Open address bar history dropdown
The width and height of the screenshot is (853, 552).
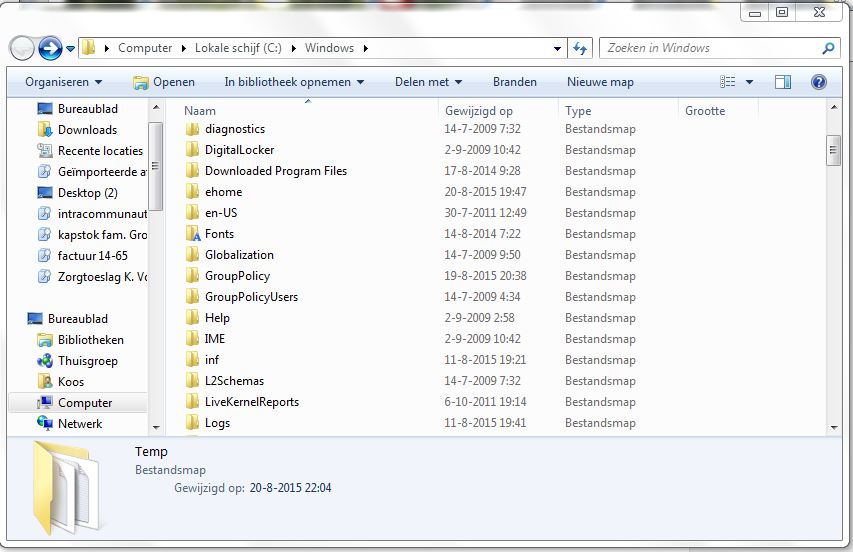pos(557,48)
